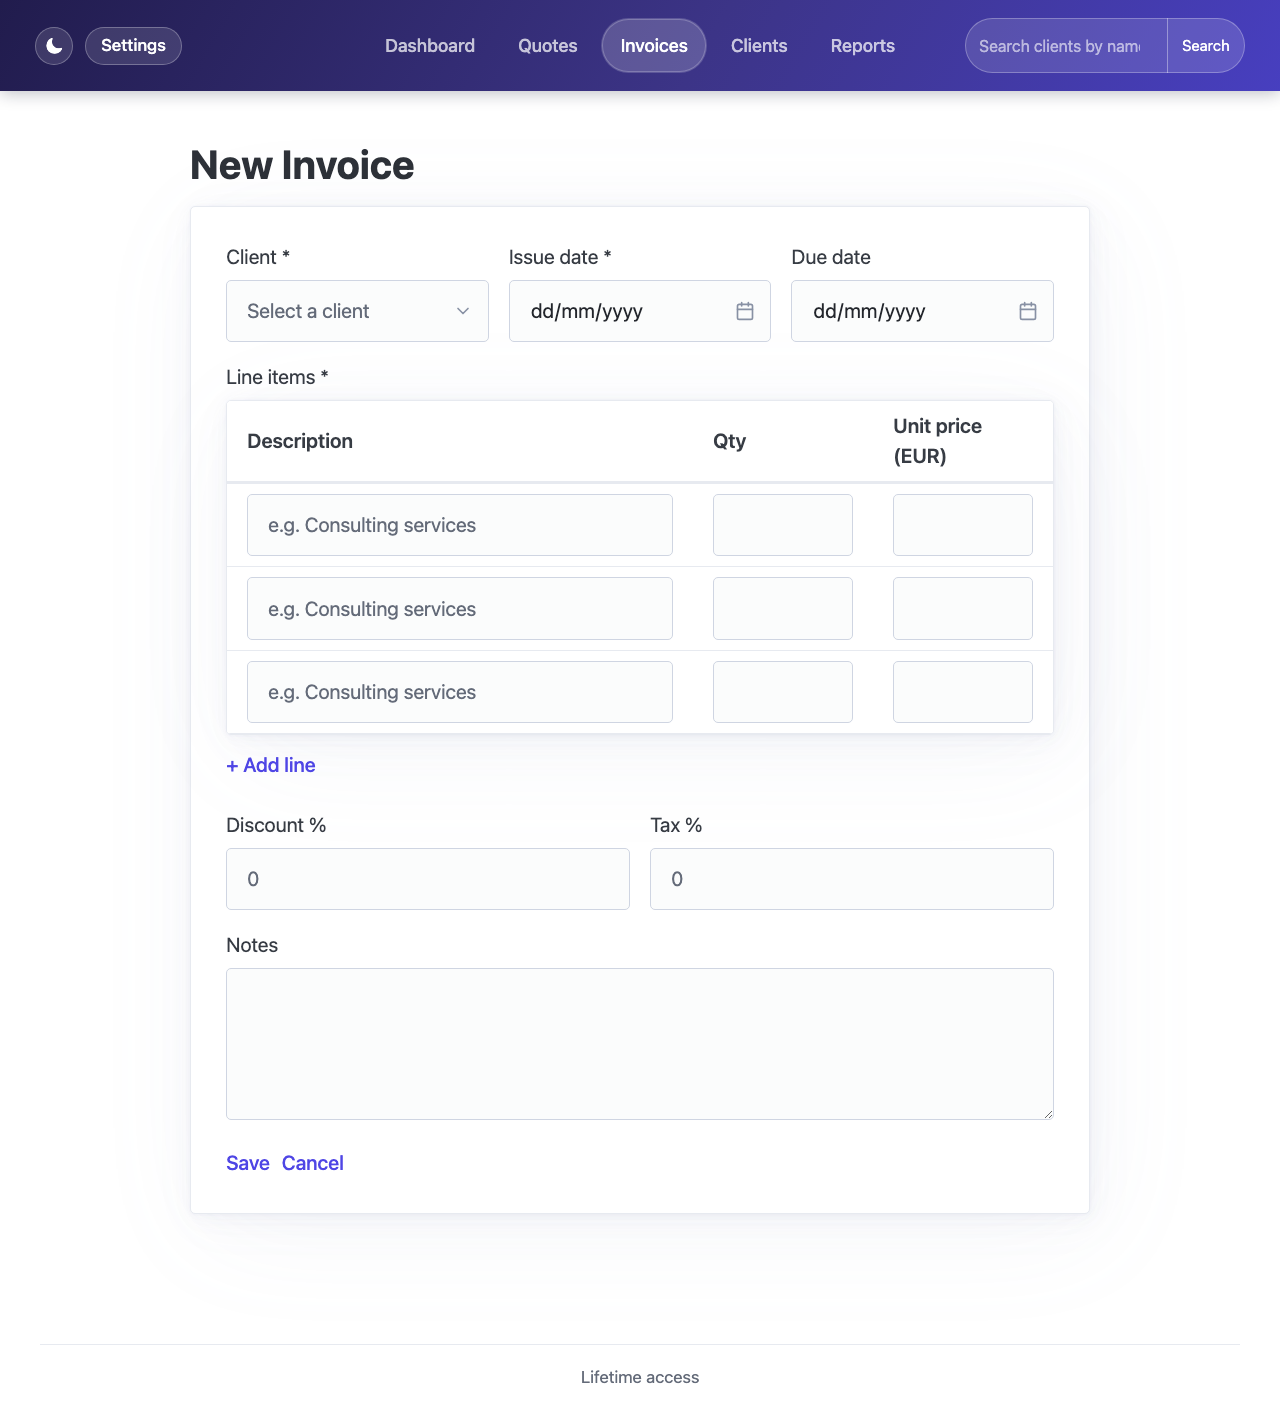This screenshot has height=1410, width=1280.
Task: Click the first line item Description field
Action: 460,525
